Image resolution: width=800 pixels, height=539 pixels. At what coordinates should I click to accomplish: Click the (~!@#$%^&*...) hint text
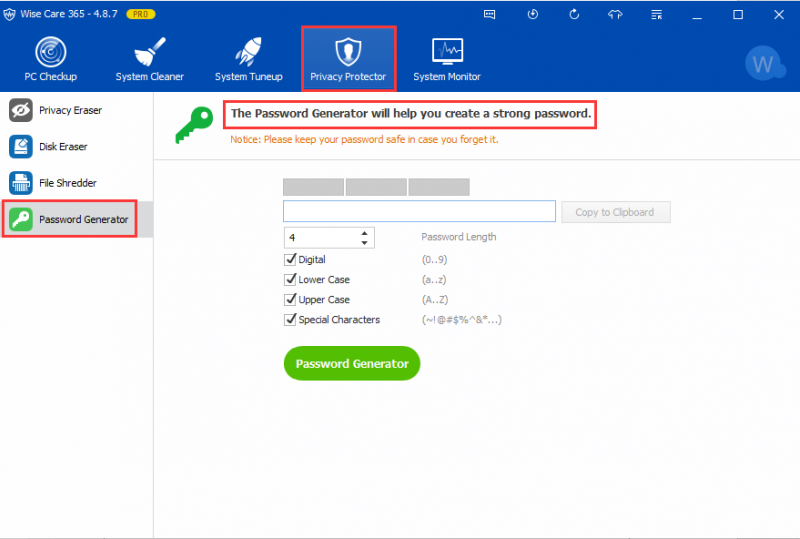tap(462, 320)
